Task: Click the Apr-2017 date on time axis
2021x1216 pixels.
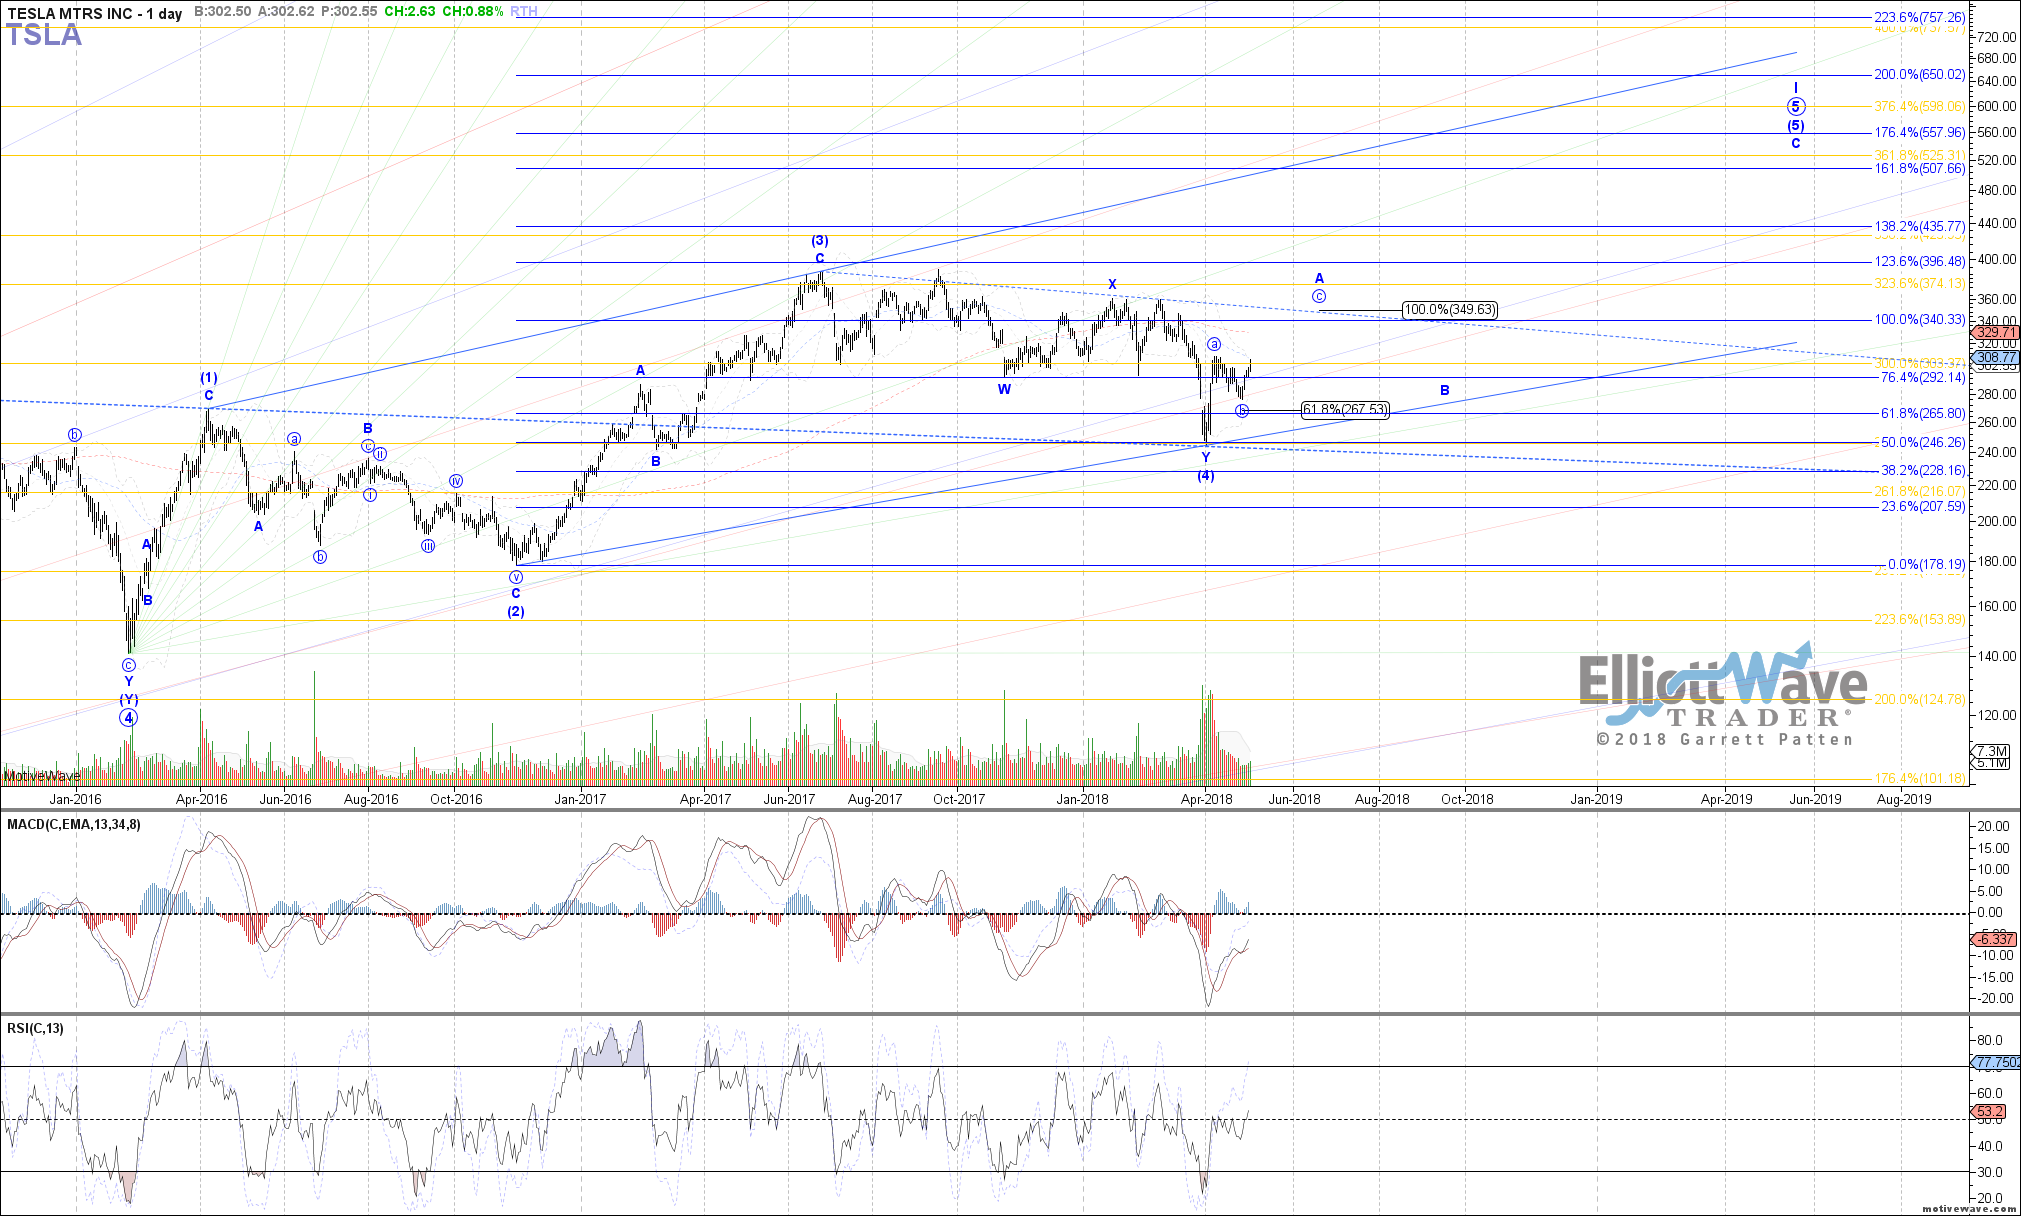Action: 705,799
